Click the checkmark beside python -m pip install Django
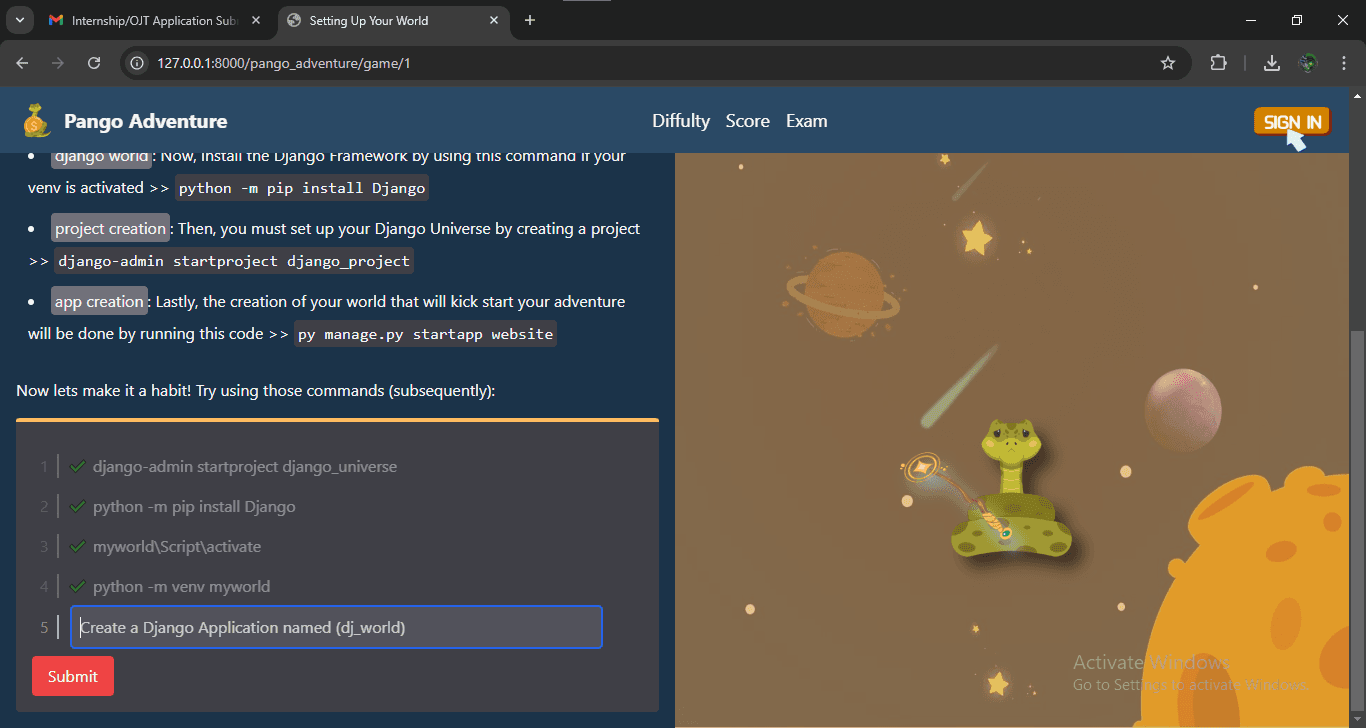 [x=78, y=506]
